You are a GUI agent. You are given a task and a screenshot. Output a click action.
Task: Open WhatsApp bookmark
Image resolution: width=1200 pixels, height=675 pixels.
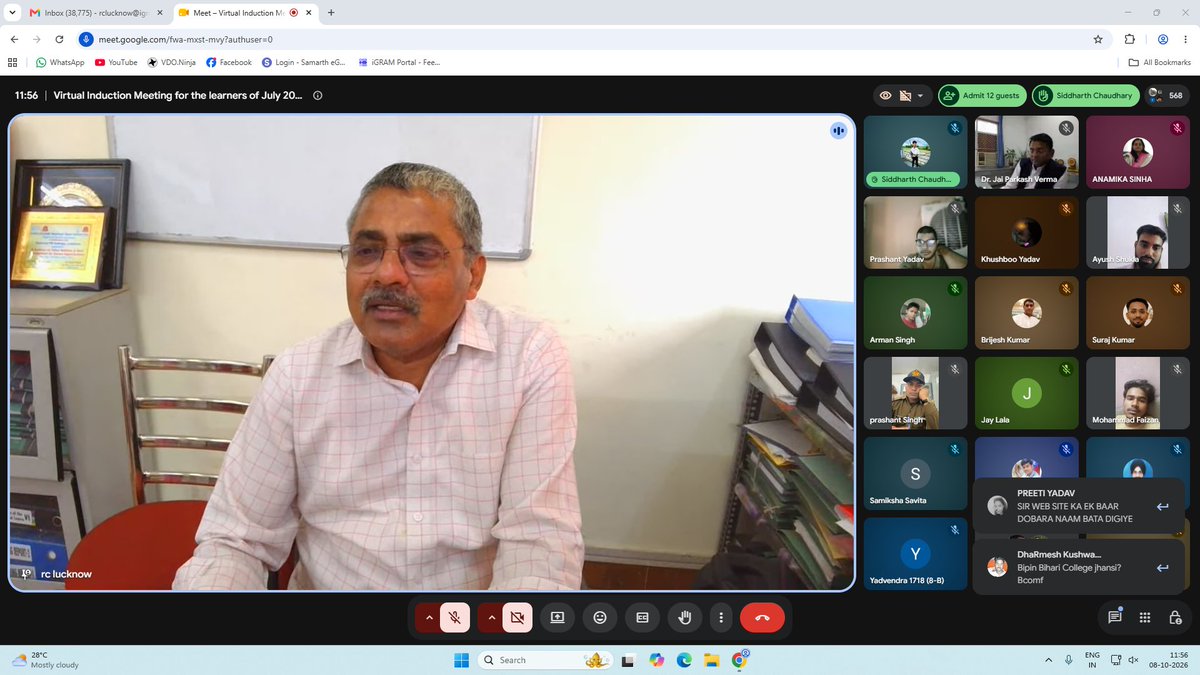[60, 62]
